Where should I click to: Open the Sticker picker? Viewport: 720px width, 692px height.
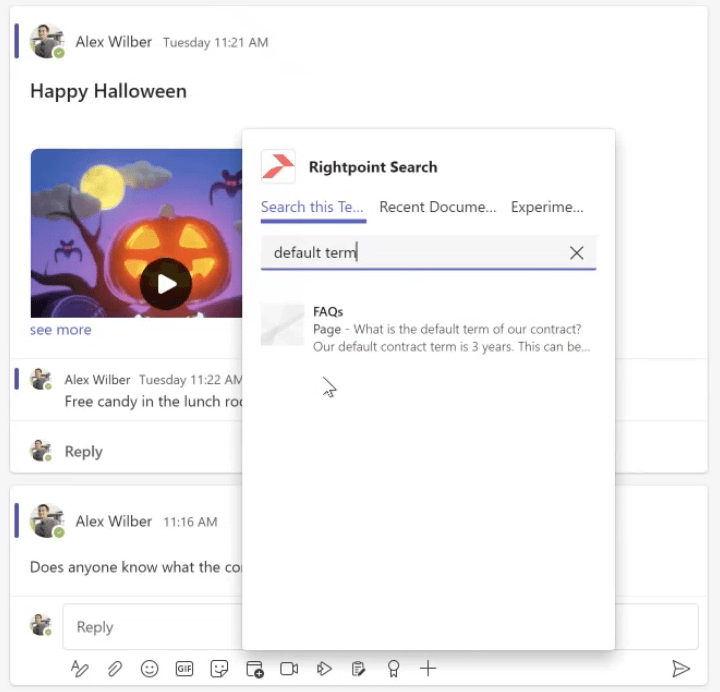(x=219, y=669)
